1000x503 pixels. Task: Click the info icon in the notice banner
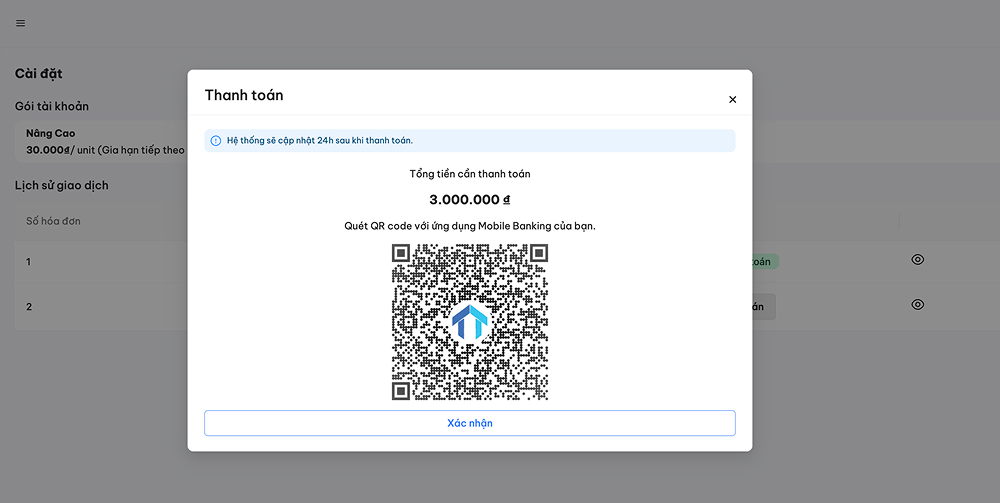point(216,141)
